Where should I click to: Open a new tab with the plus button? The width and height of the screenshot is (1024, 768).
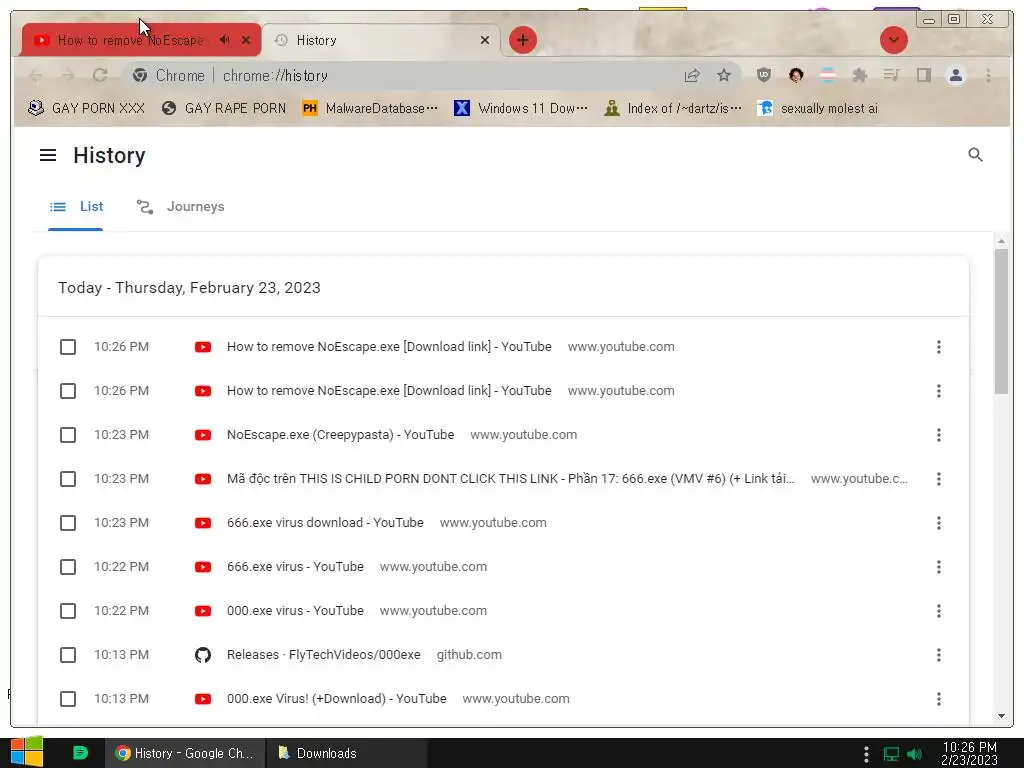(x=522, y=40)
